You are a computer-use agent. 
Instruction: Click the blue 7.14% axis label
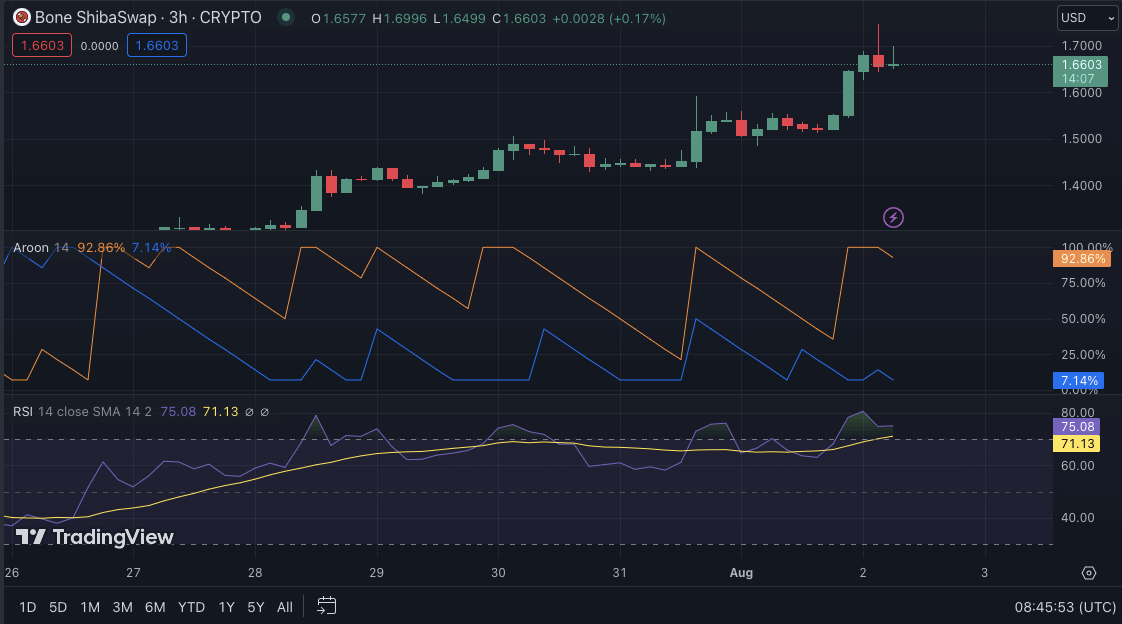1078,381
